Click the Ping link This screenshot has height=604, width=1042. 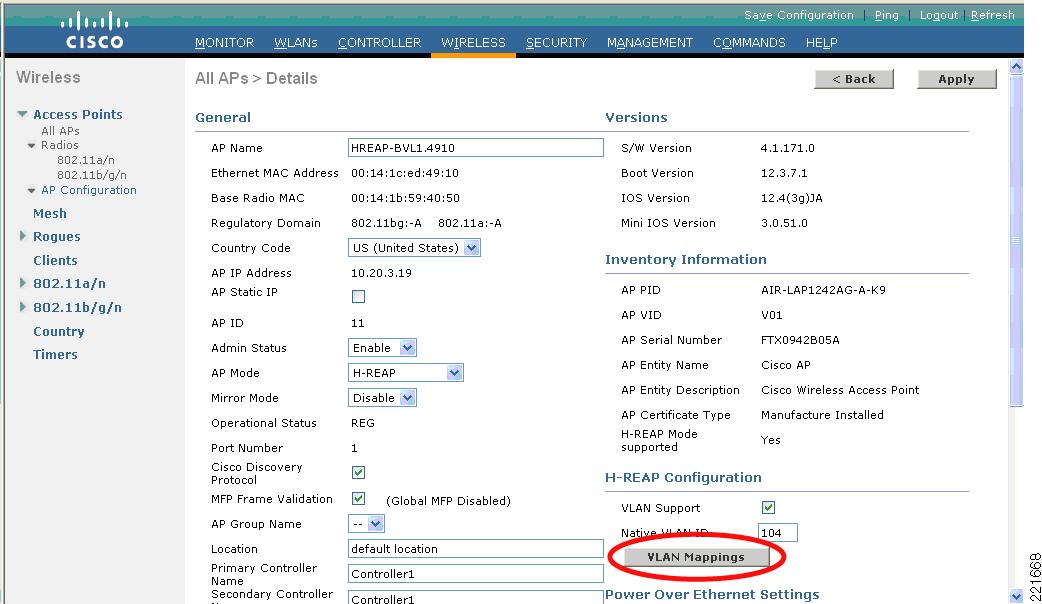886,15
